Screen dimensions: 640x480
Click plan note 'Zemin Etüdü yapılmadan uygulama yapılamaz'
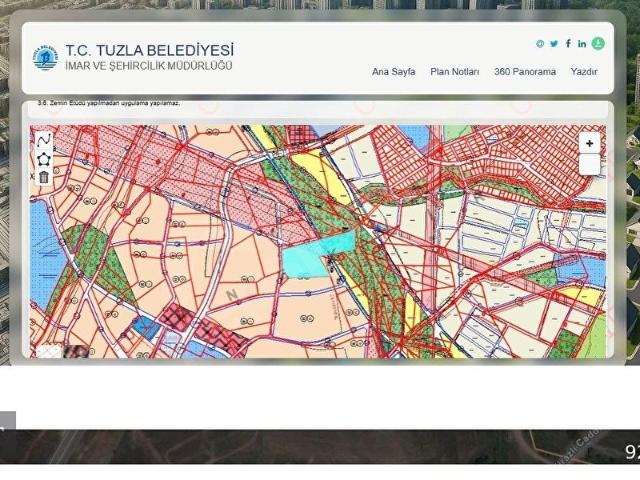(109, 103)
